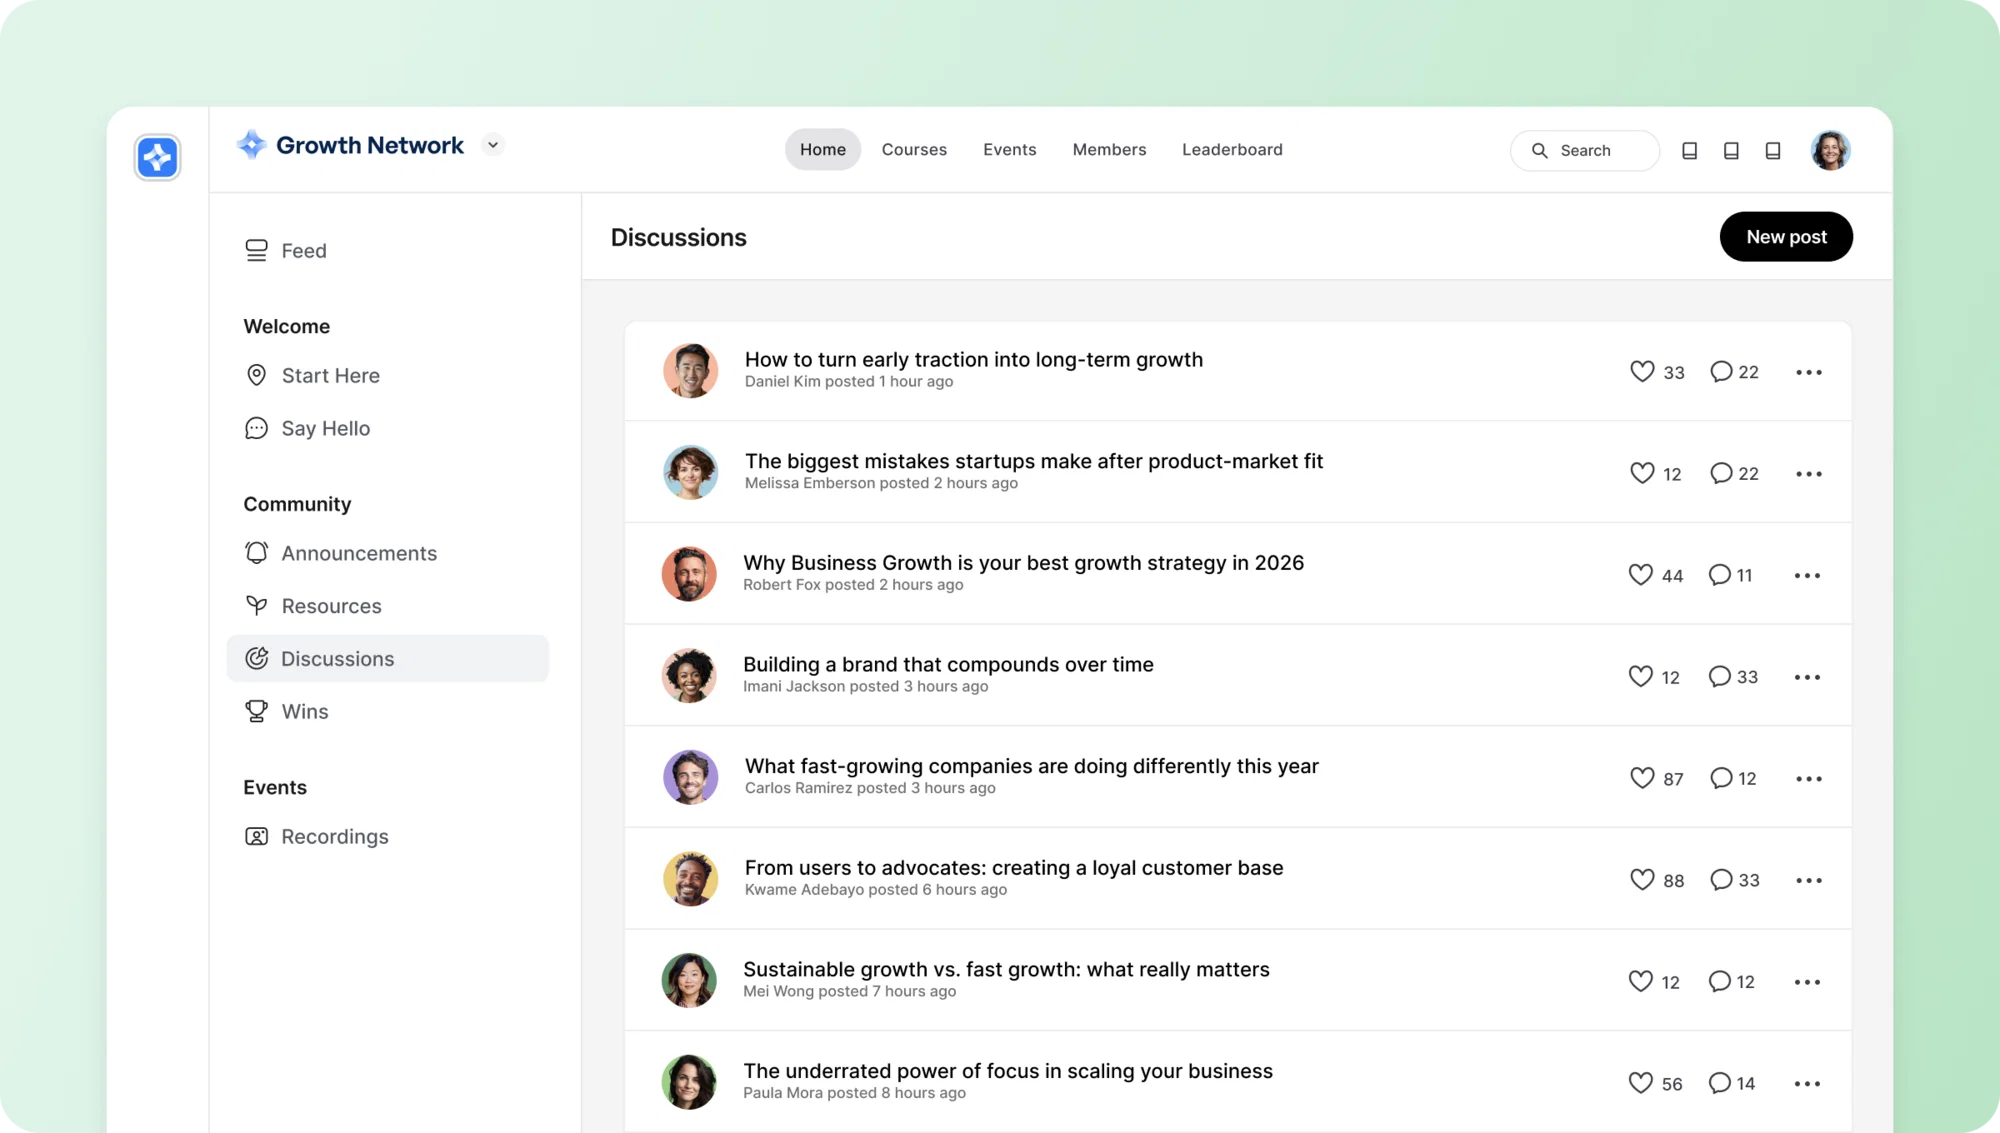Screen dimensions: 2000x1133
Task: Open more options for Mei Wong's post
Action: pos(1807,982)
